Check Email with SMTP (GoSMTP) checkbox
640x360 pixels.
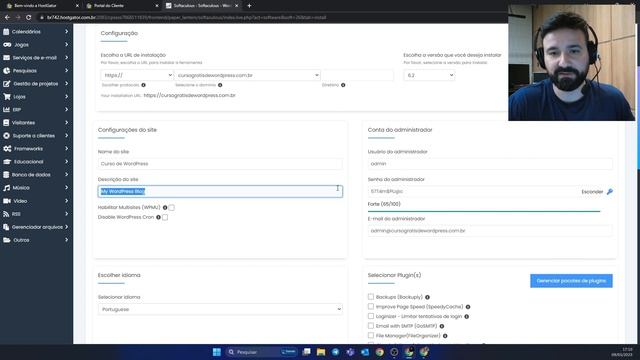point(371,326)
